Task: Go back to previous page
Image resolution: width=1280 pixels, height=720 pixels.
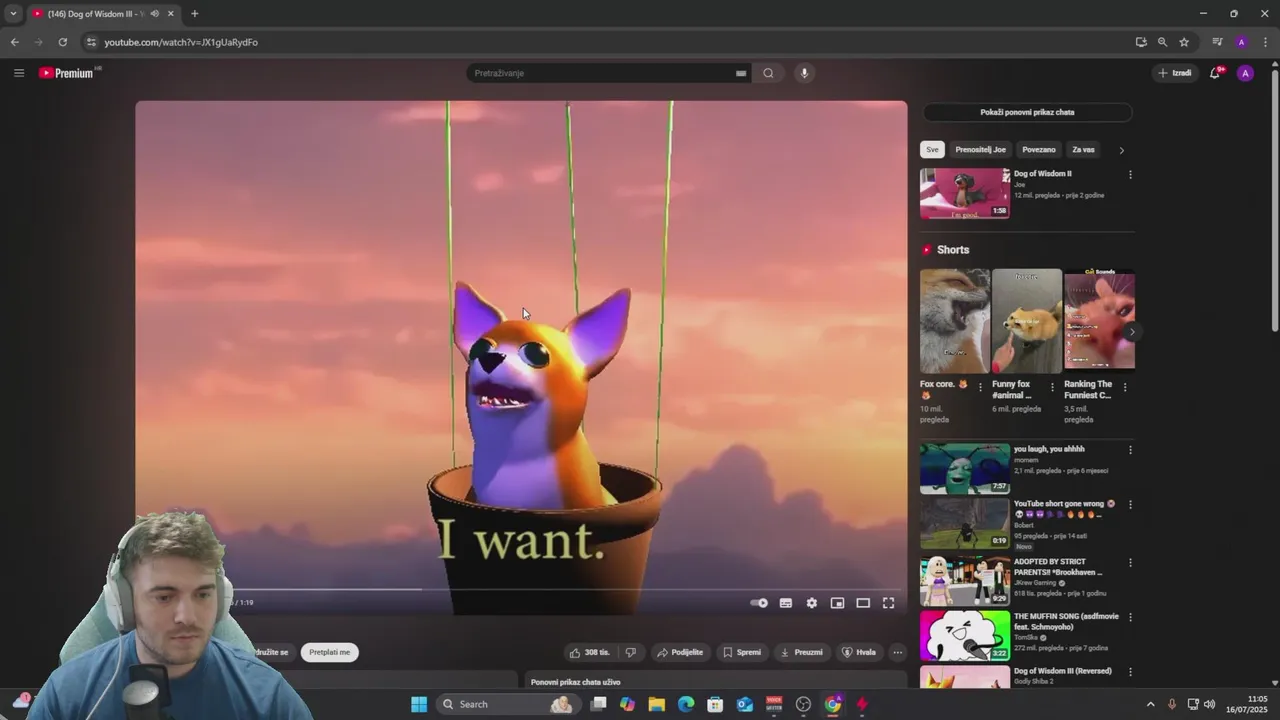Action: 14,42
